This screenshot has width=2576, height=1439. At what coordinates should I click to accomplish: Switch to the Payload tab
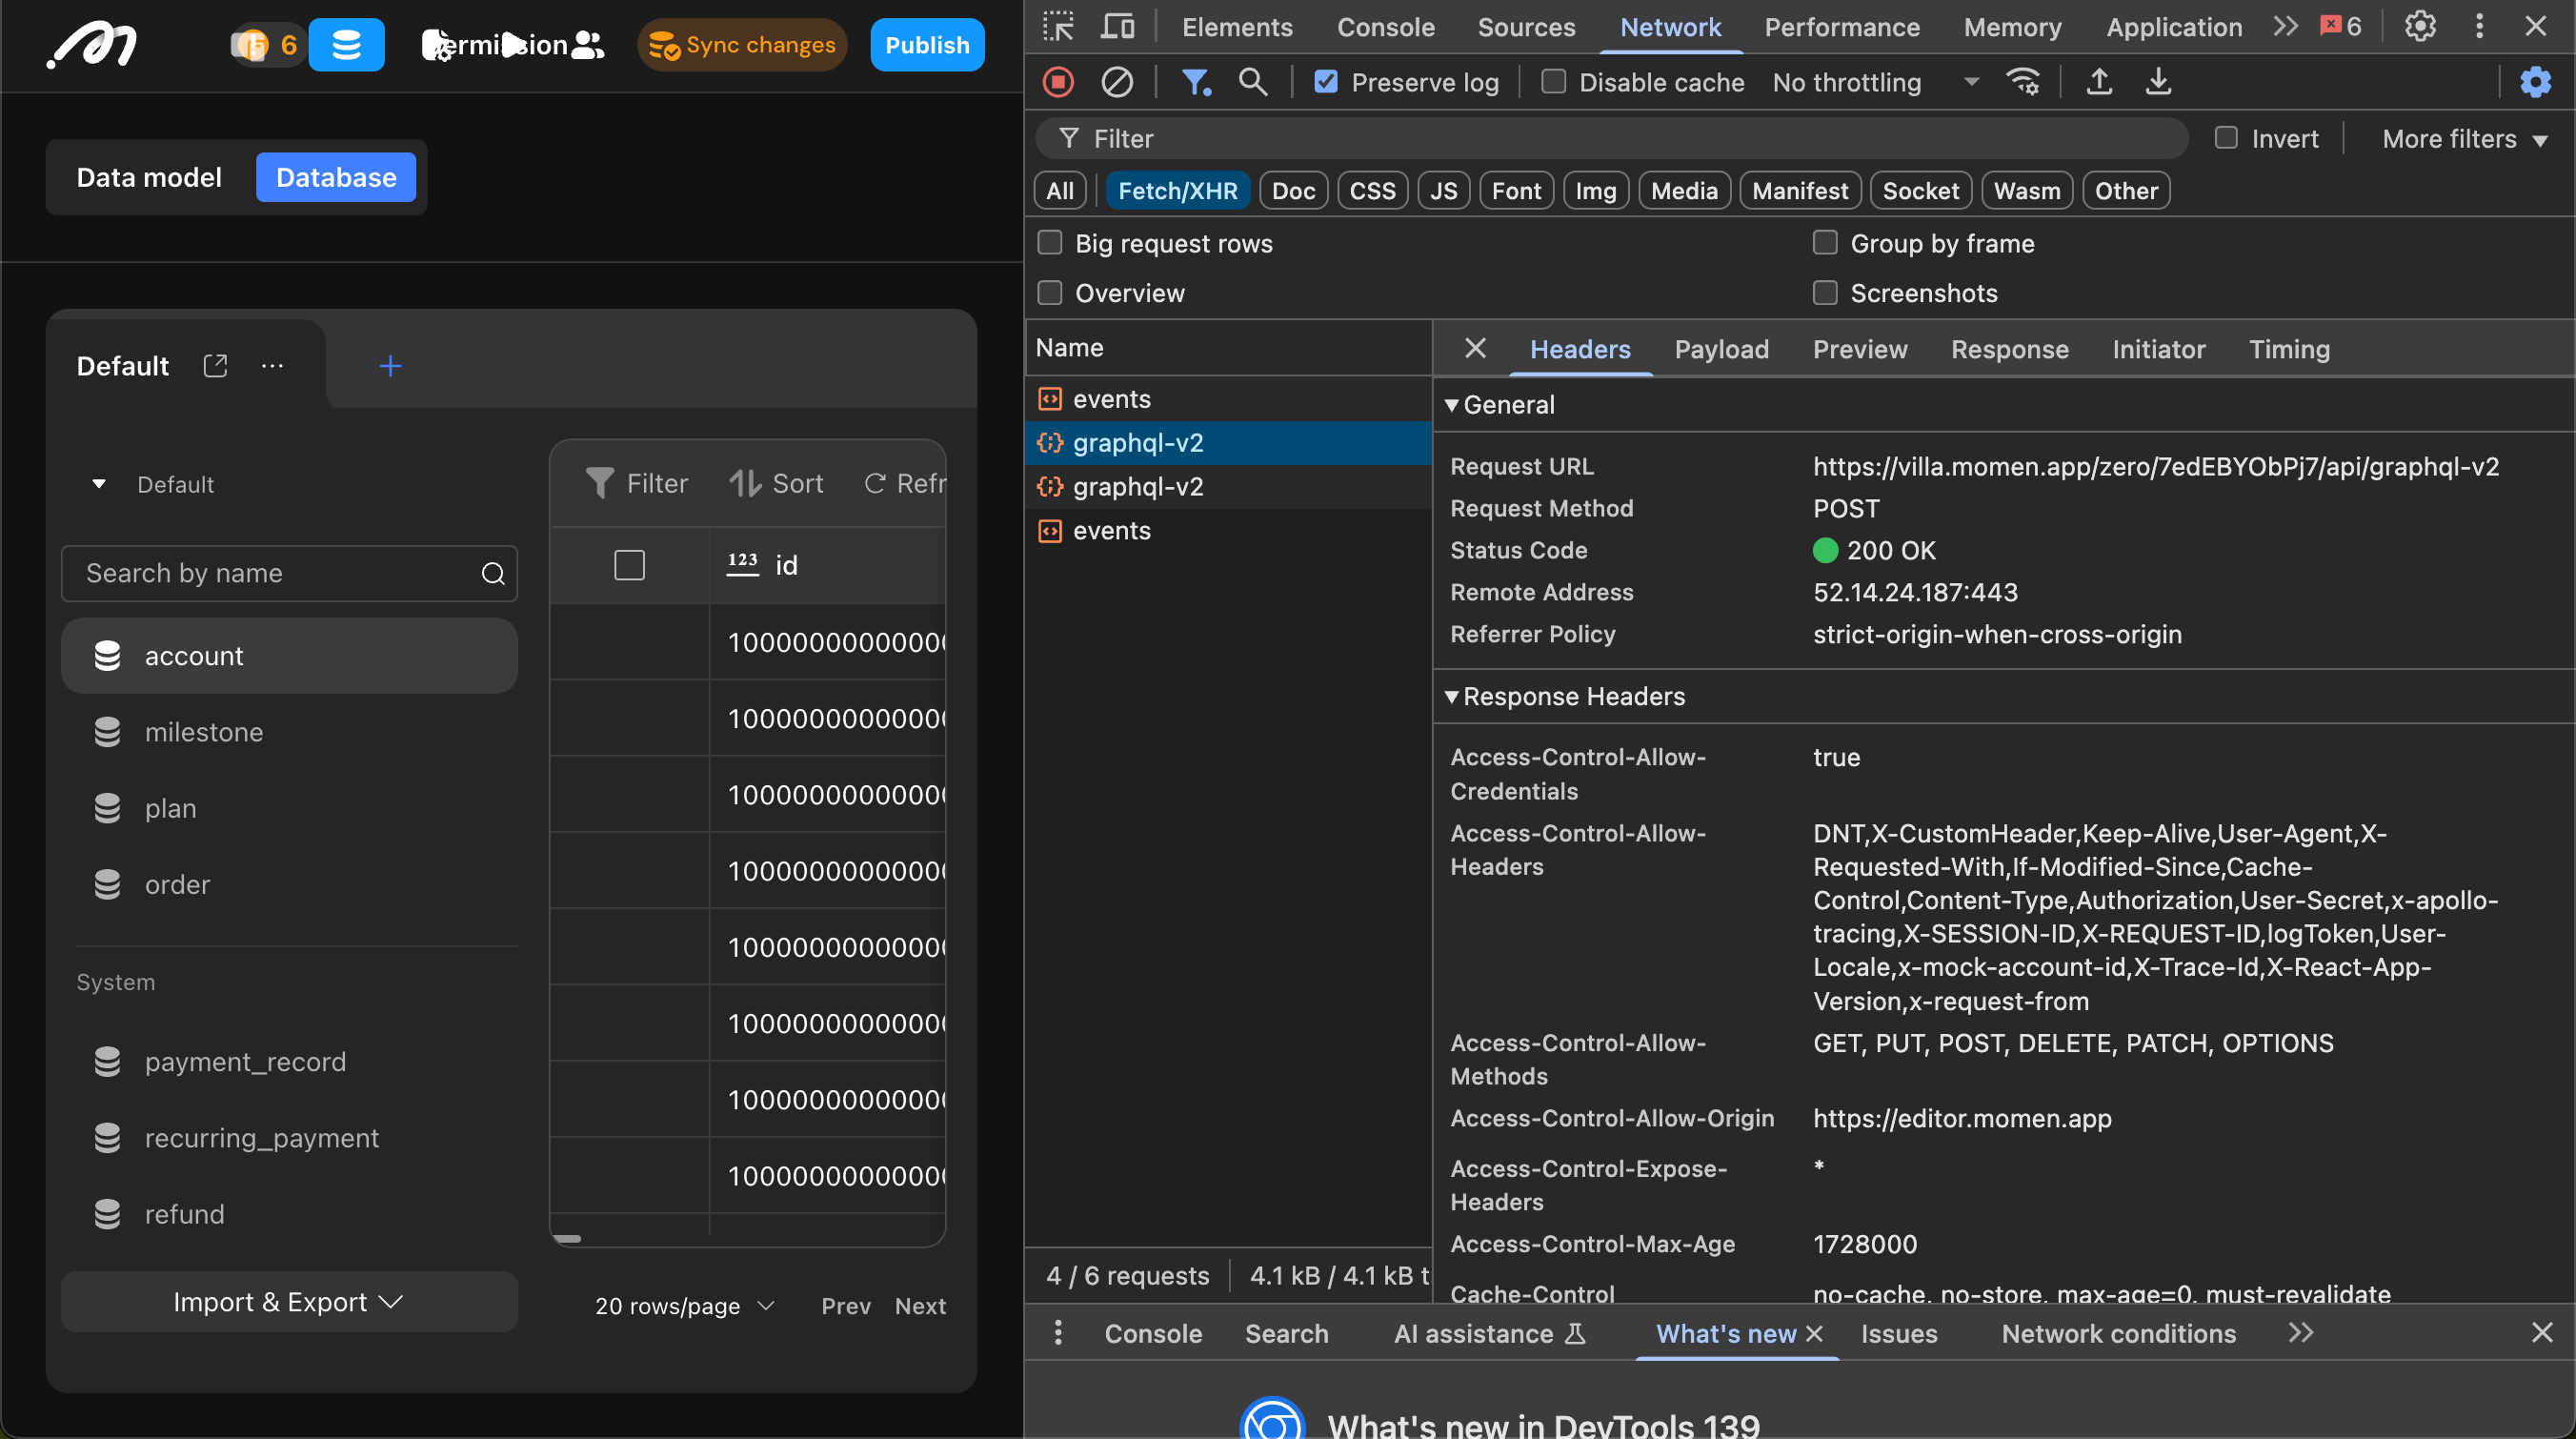point(1721,349)
